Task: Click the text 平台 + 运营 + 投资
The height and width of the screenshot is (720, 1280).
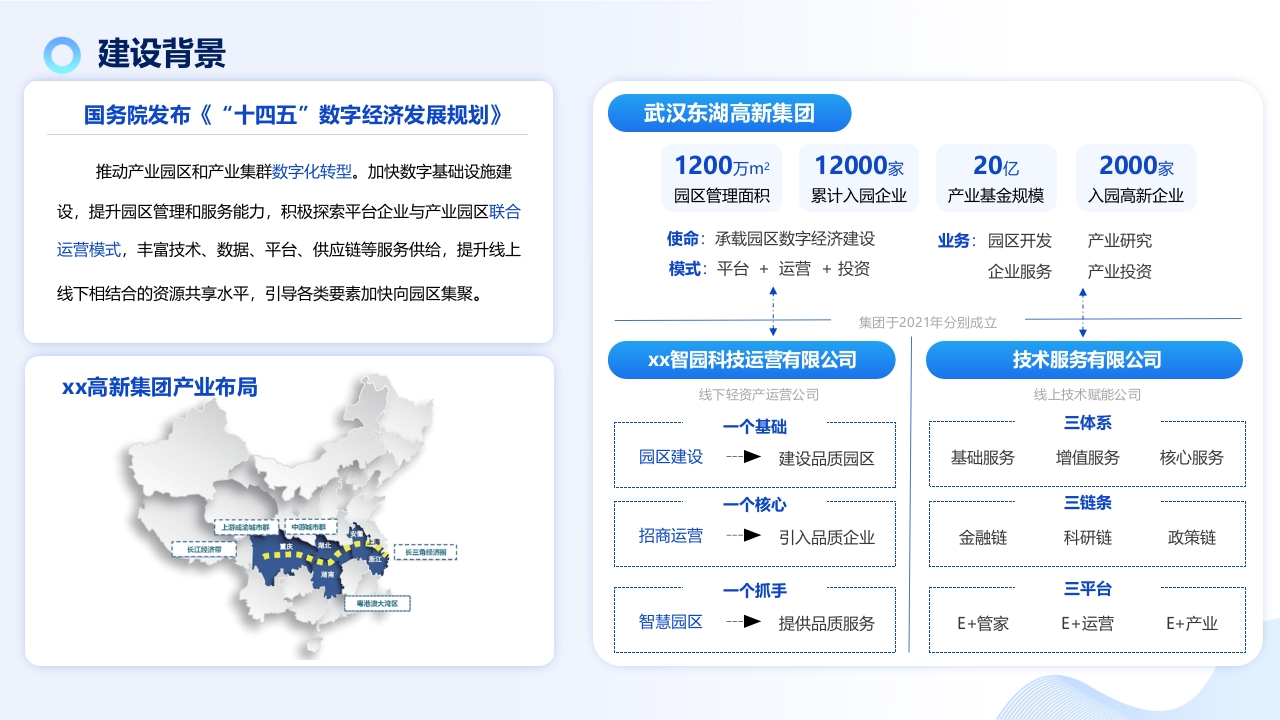Action: 794,268
